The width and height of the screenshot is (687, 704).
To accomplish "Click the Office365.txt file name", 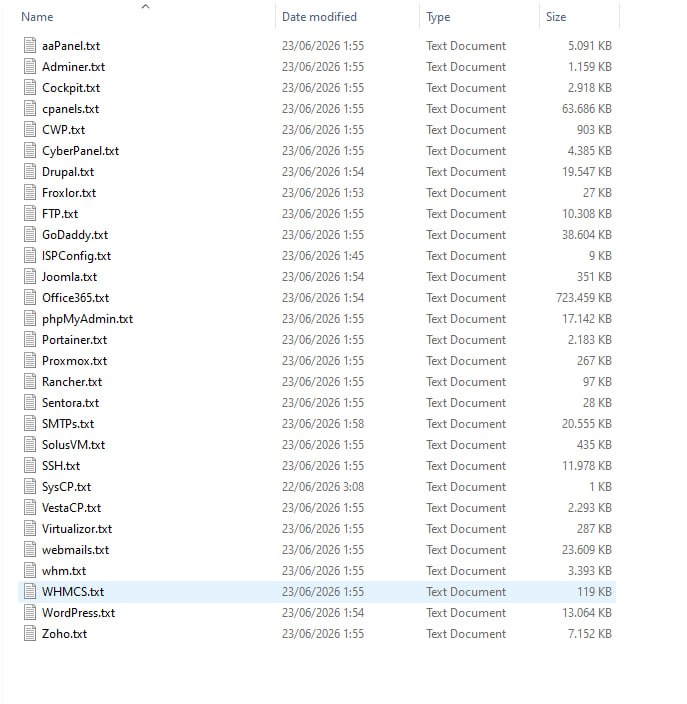I will [x=75, y=297].
